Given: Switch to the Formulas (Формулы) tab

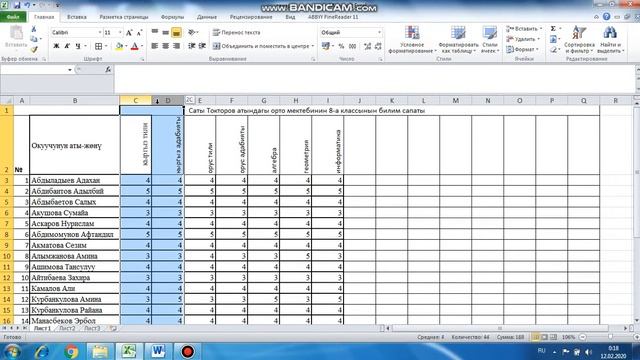Looking at the screenshot, I should pyautogui.click(x=172, y=17).
